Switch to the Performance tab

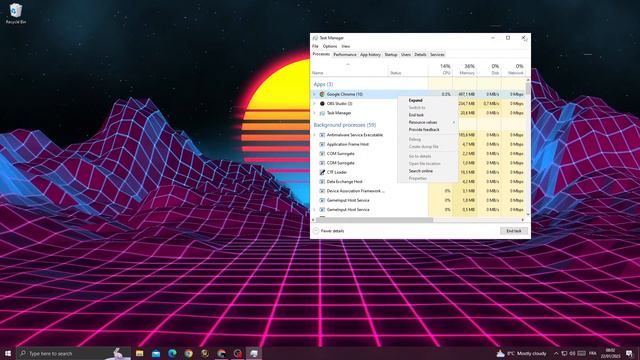[345, 55]
